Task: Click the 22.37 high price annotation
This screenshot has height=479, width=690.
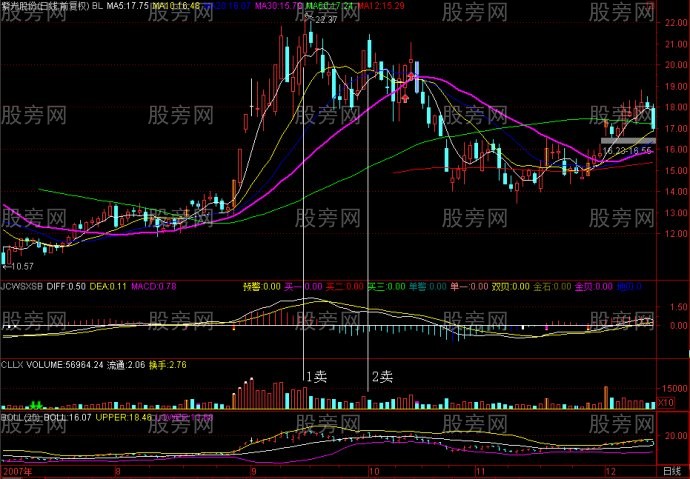Action: [x=326, y=19]
